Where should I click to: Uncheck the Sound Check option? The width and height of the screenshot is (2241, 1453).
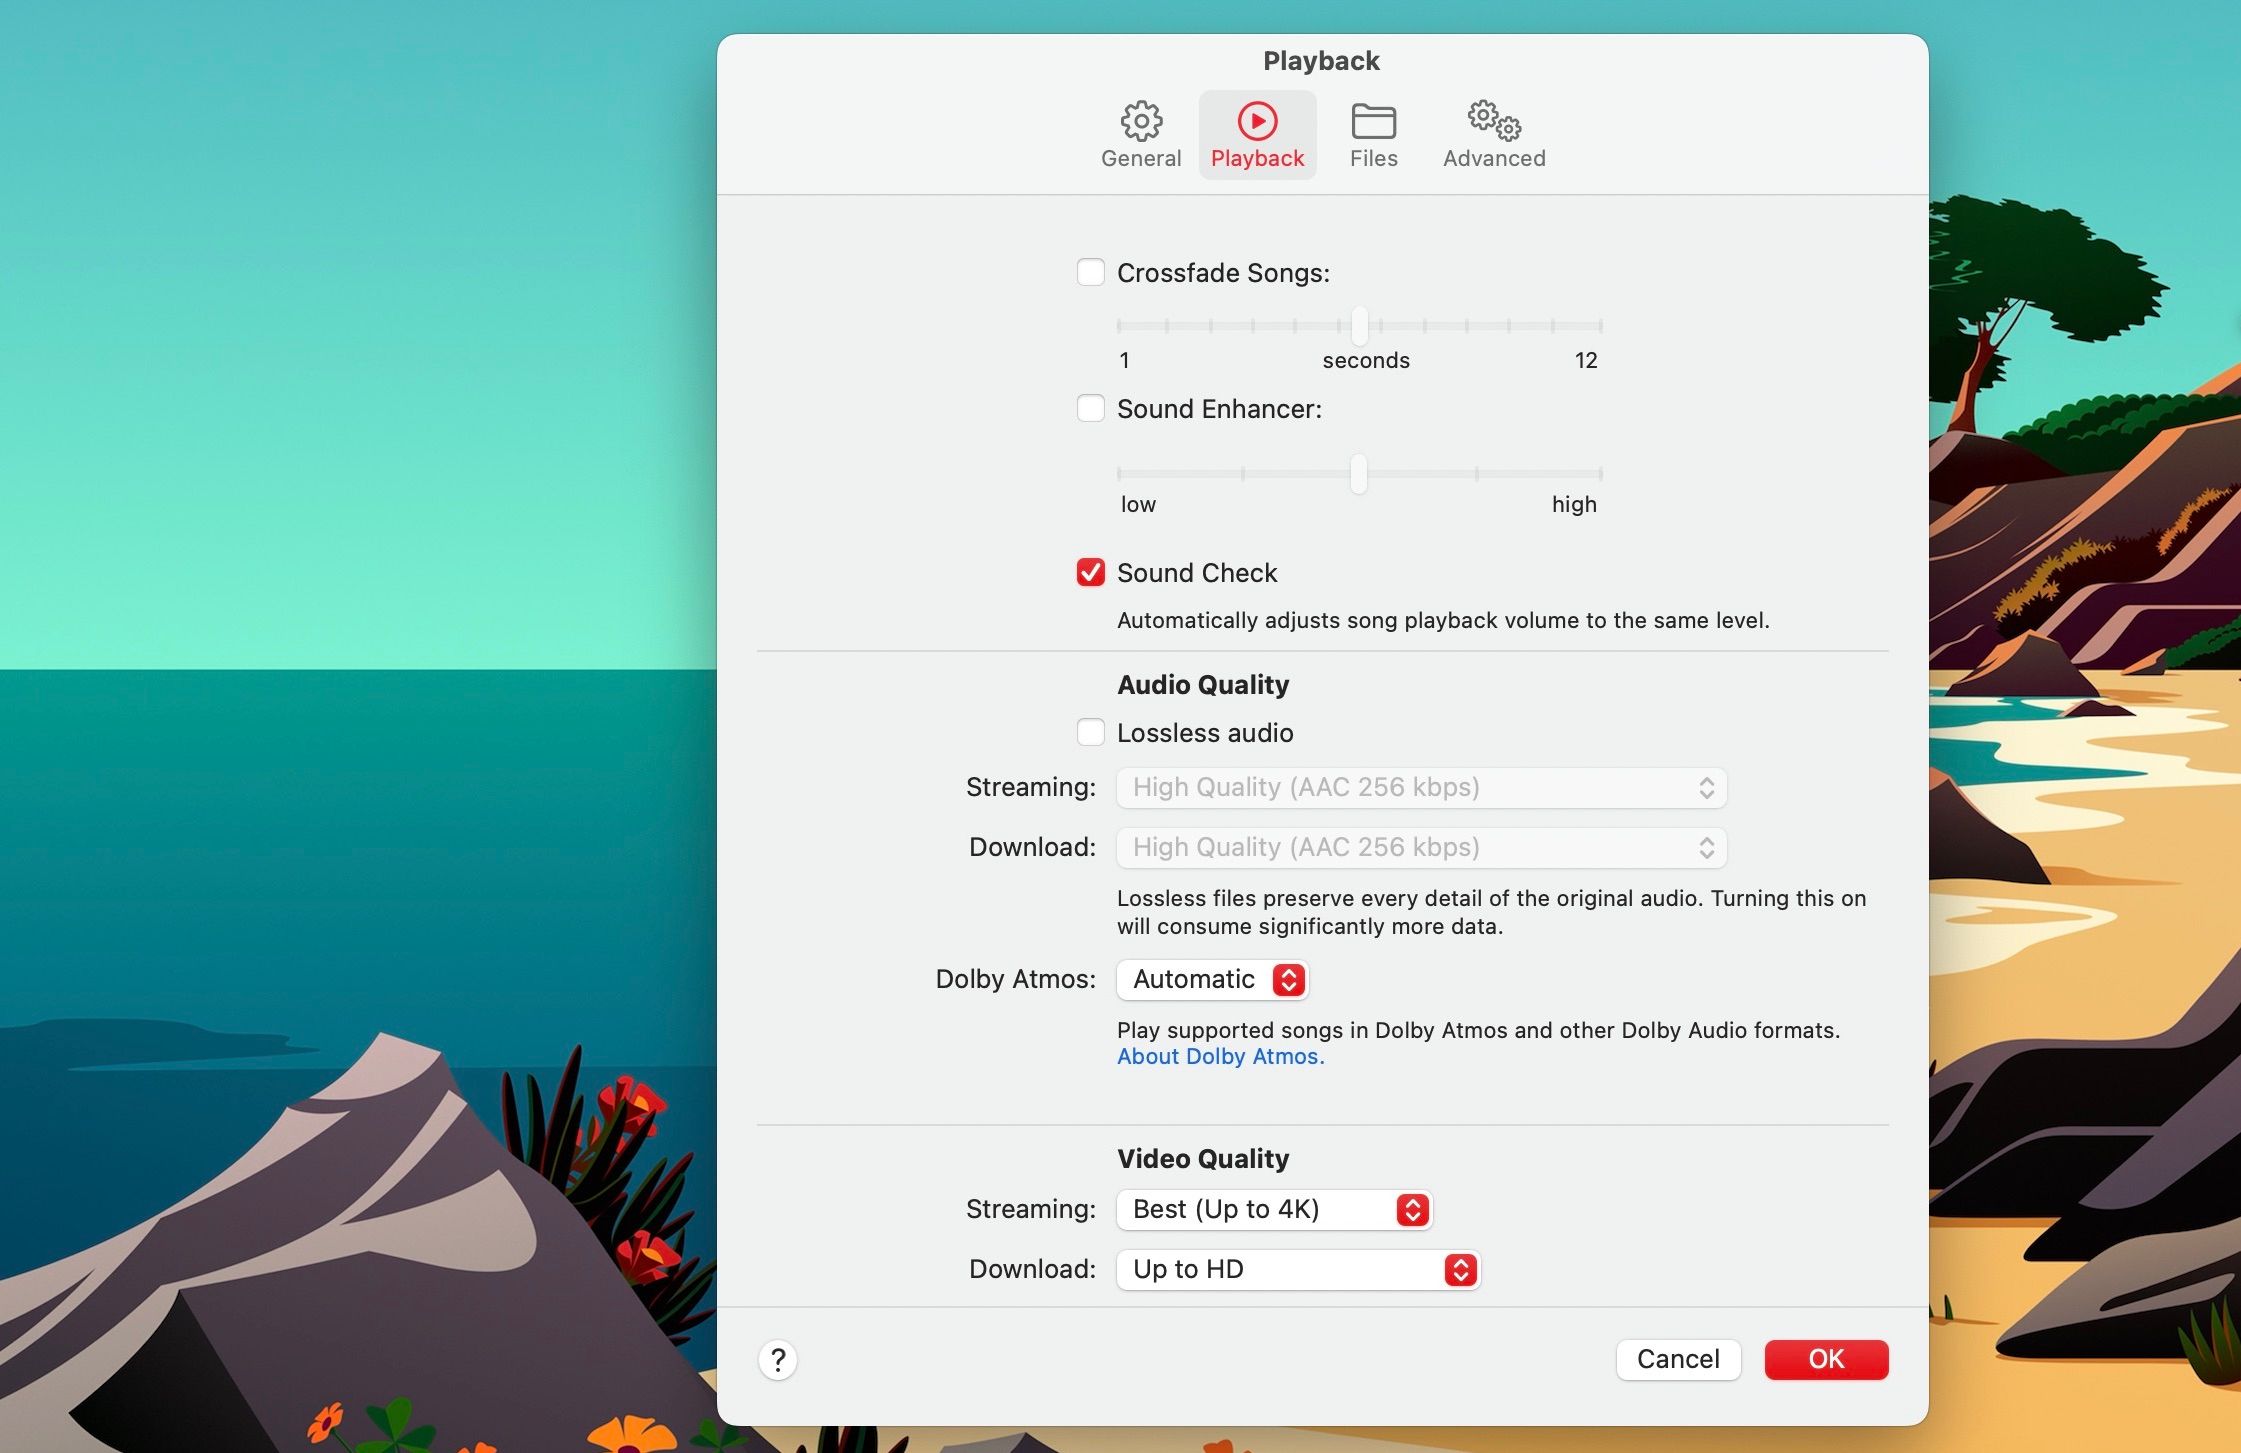pos(1090,572)
